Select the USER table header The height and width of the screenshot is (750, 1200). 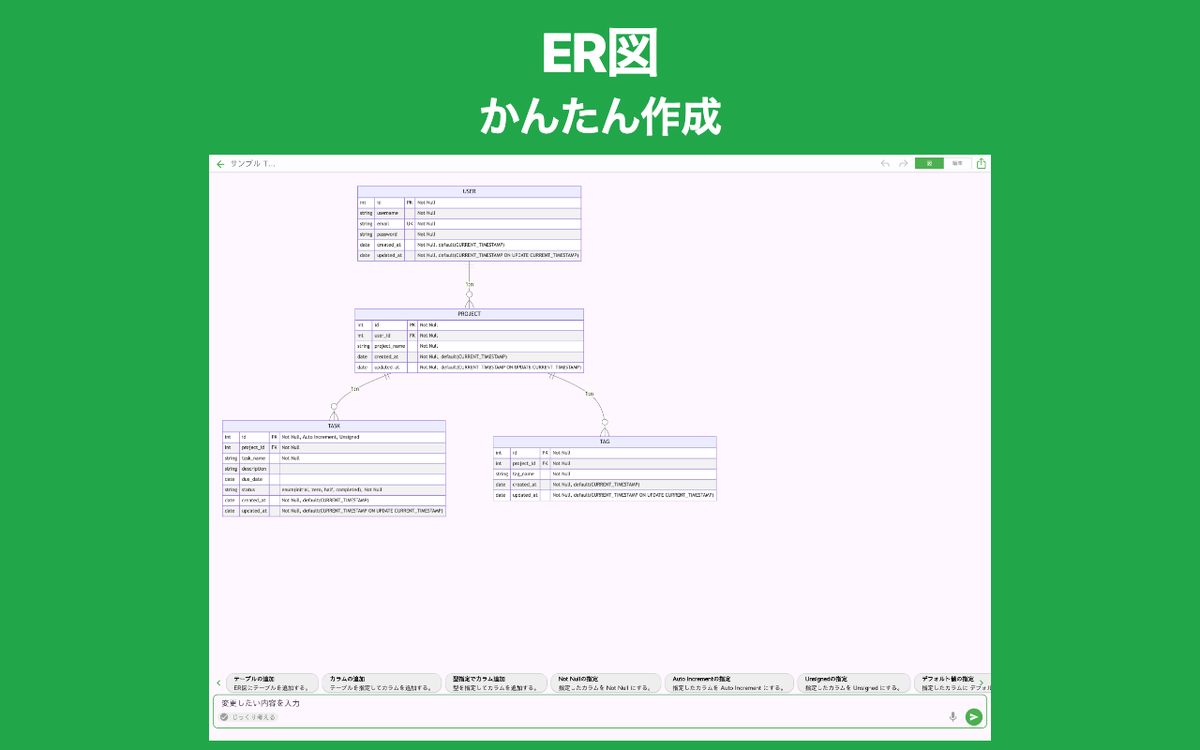(469, 191)
